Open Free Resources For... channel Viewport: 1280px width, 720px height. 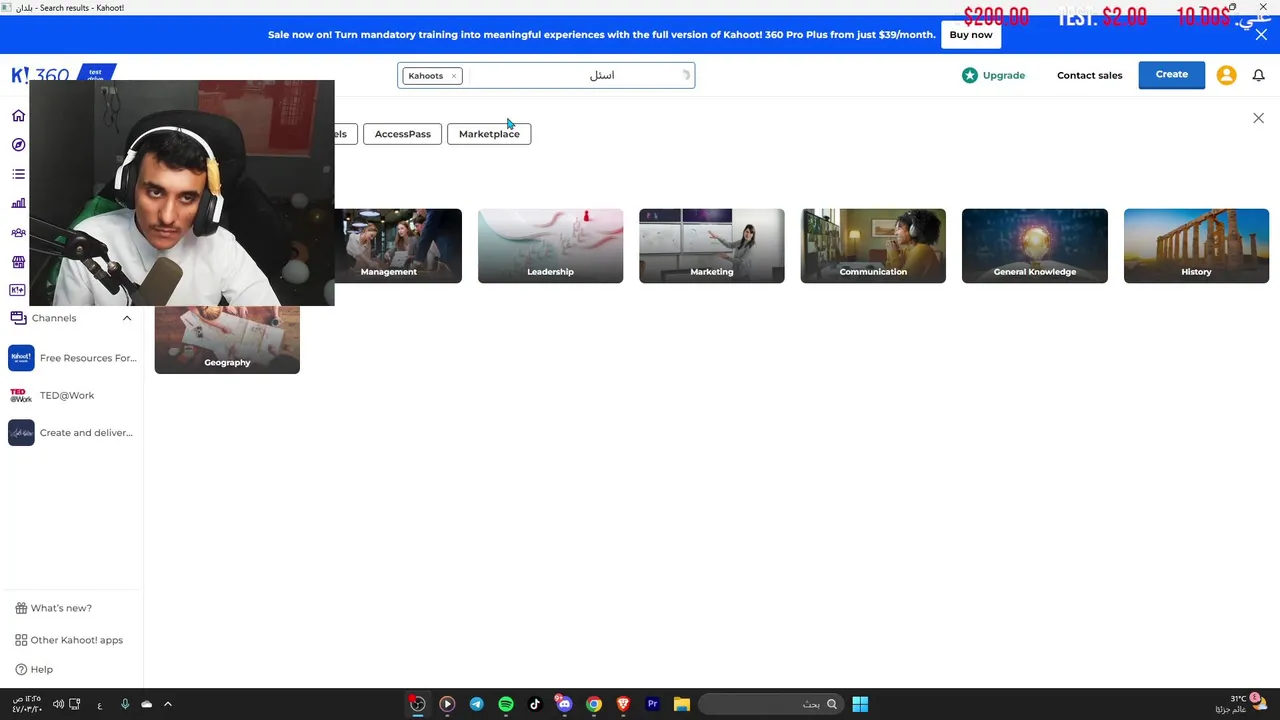71,358
